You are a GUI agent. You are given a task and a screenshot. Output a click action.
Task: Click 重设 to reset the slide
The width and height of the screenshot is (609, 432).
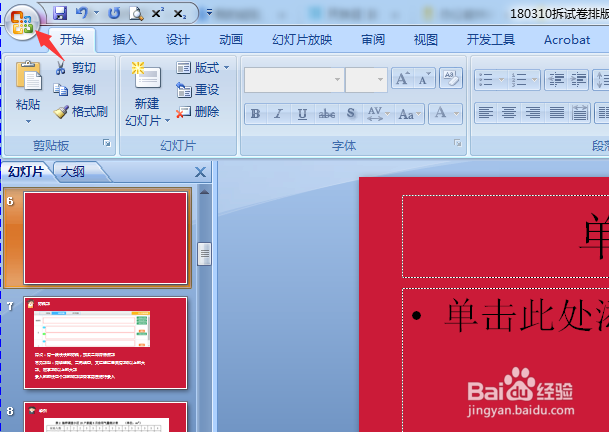[x=198, y=90]
